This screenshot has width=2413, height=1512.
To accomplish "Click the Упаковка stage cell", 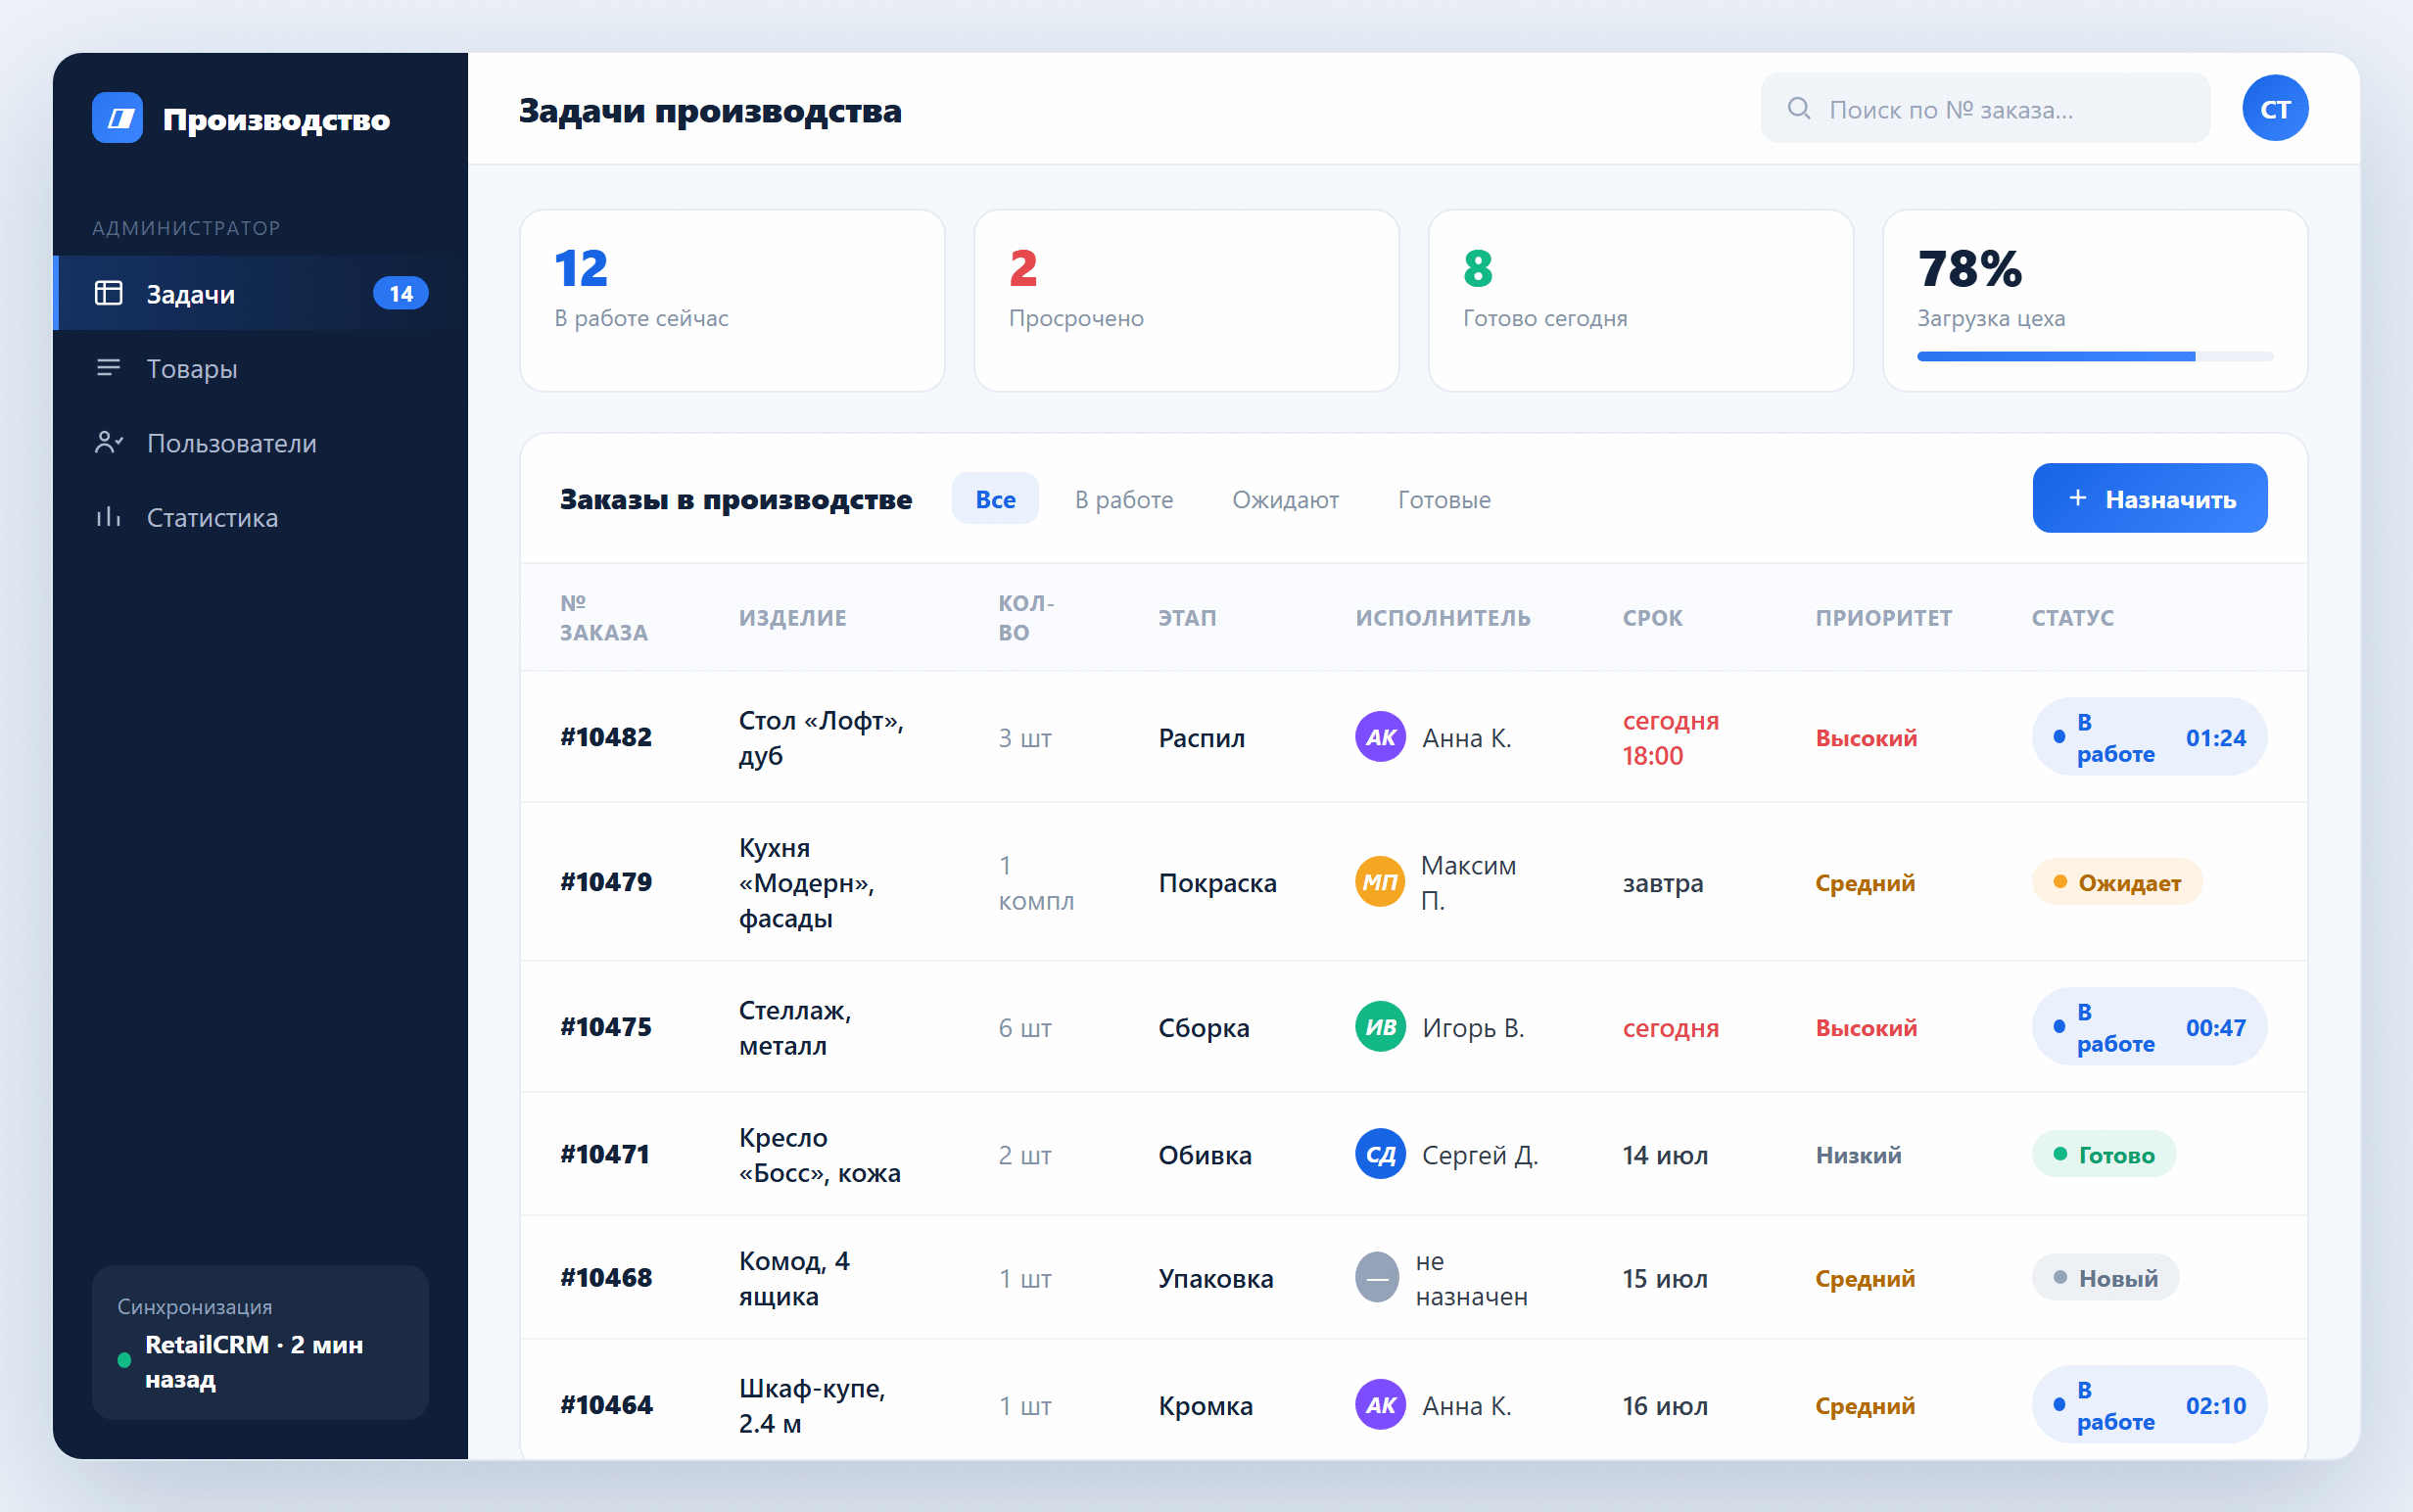I will point(1215,1277).
